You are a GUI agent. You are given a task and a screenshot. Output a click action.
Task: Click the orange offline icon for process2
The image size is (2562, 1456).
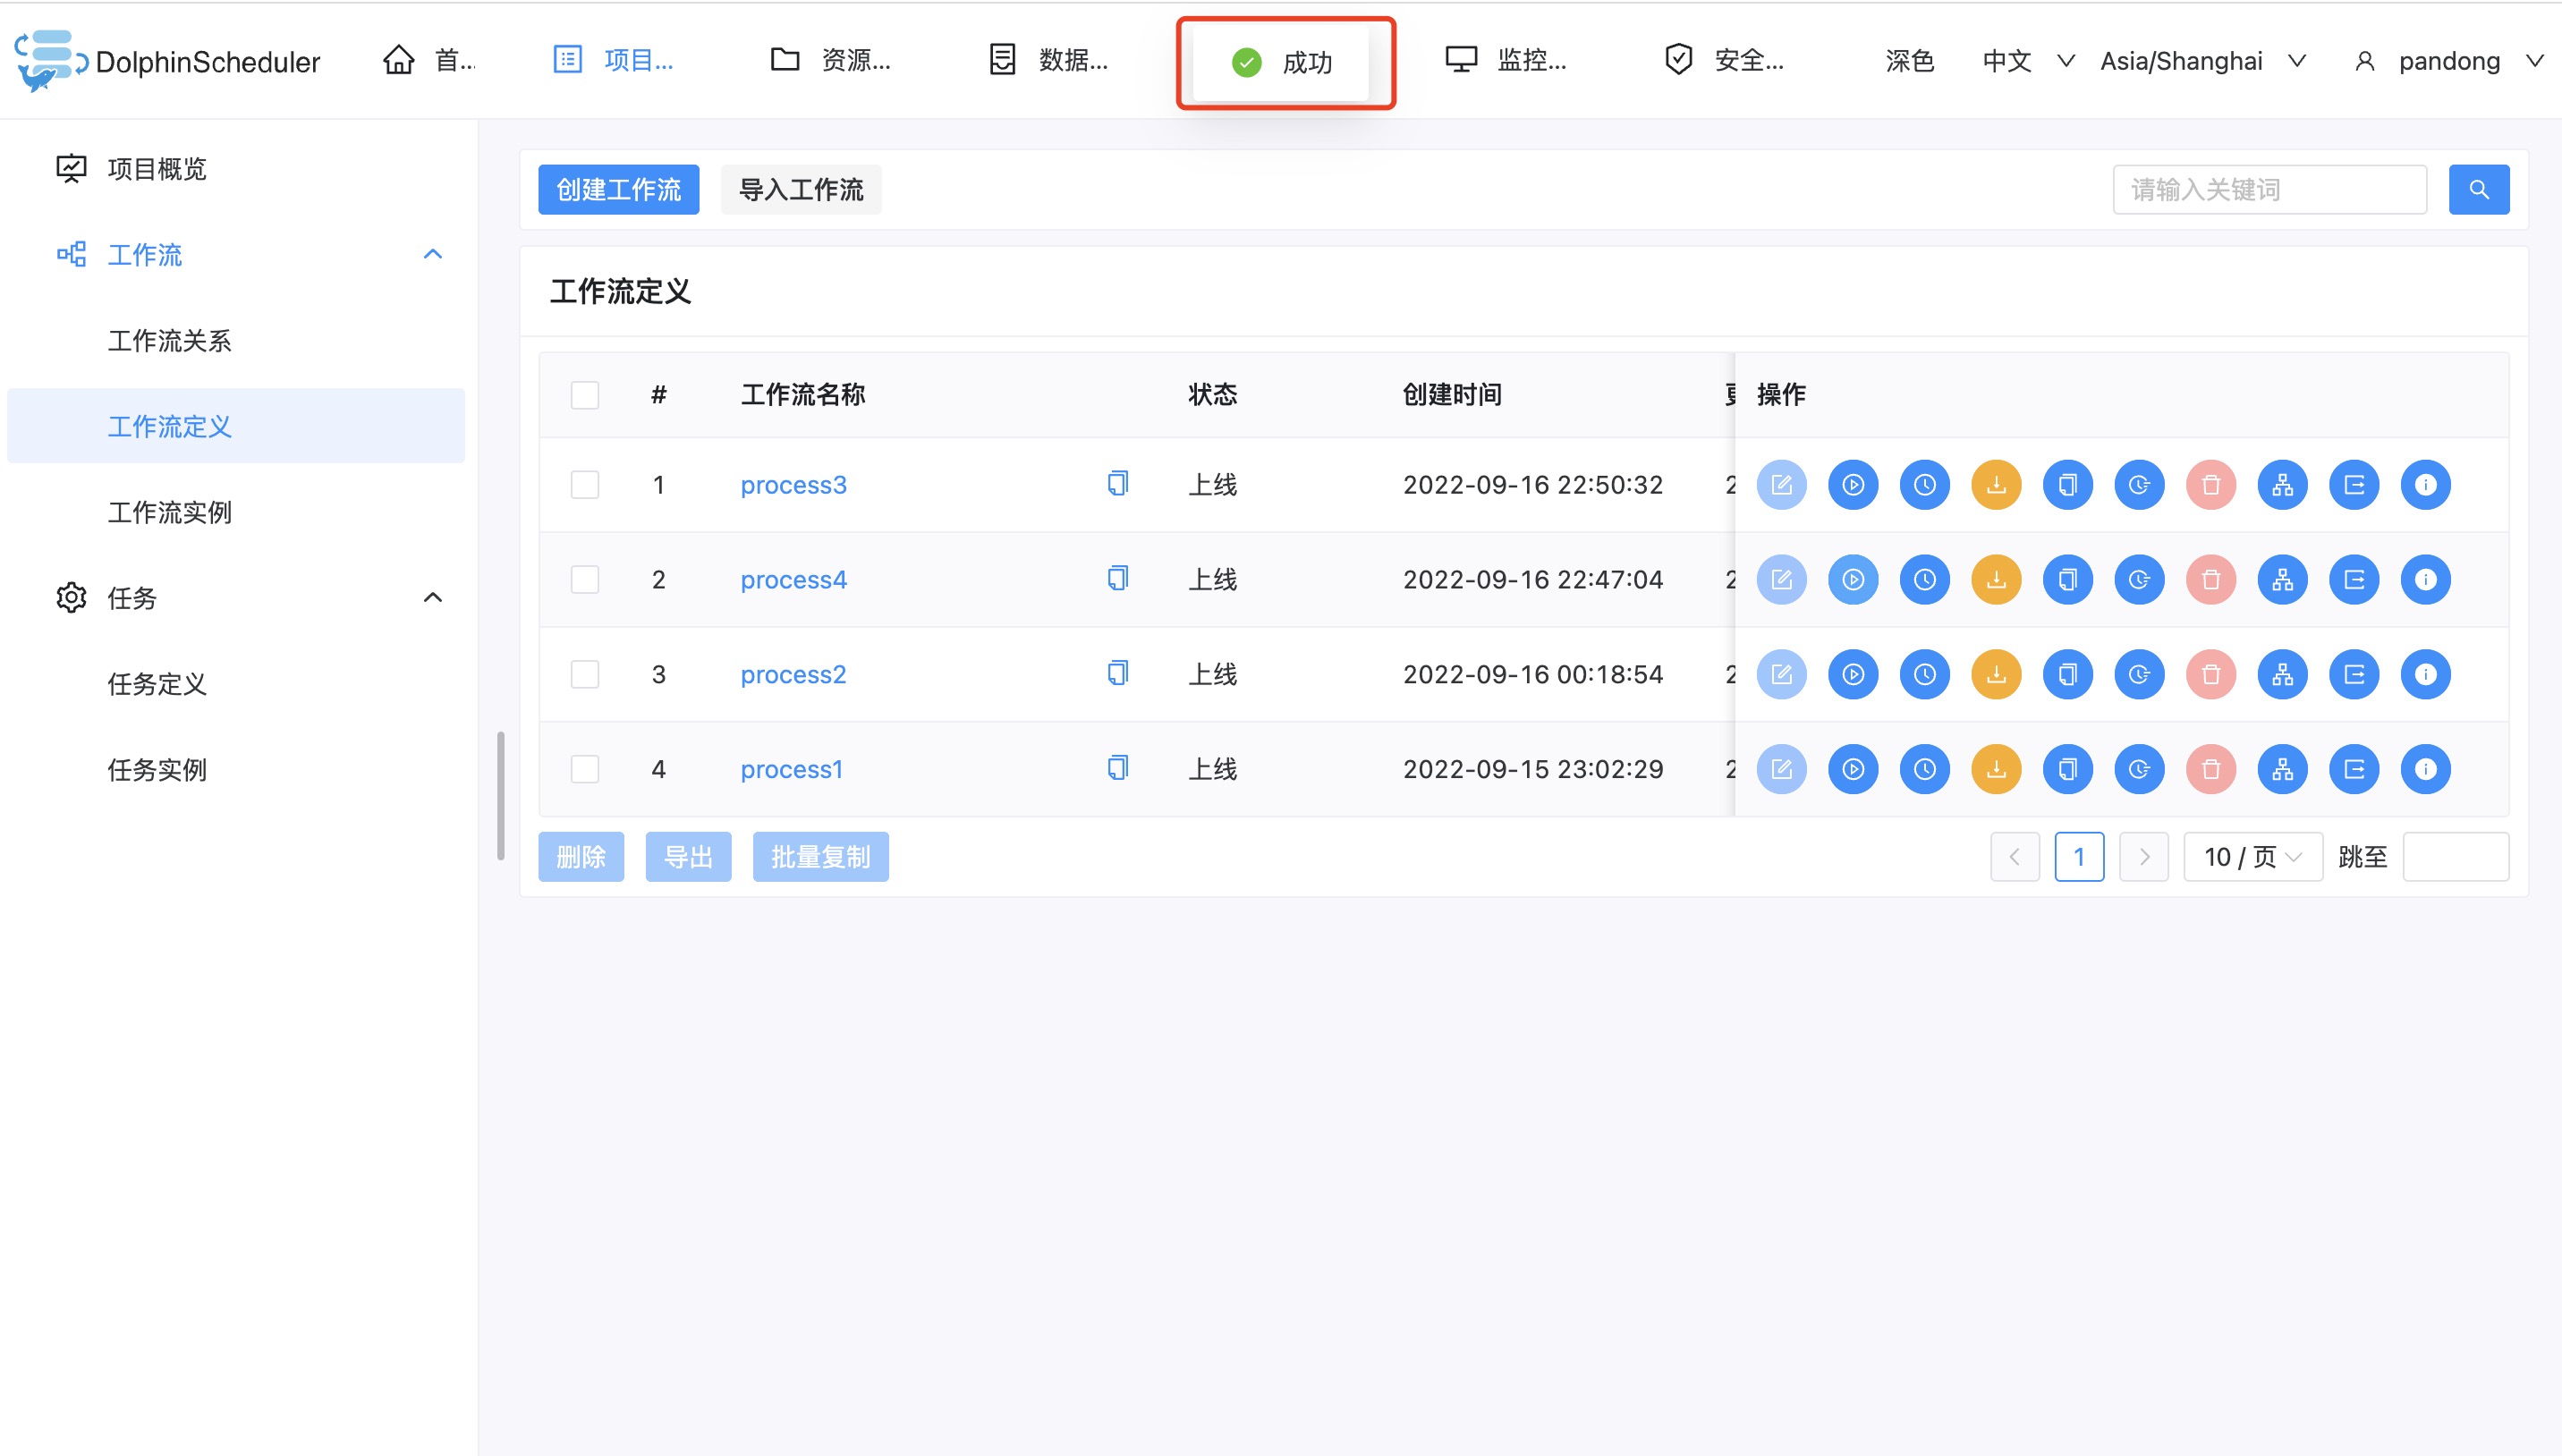1995,675
